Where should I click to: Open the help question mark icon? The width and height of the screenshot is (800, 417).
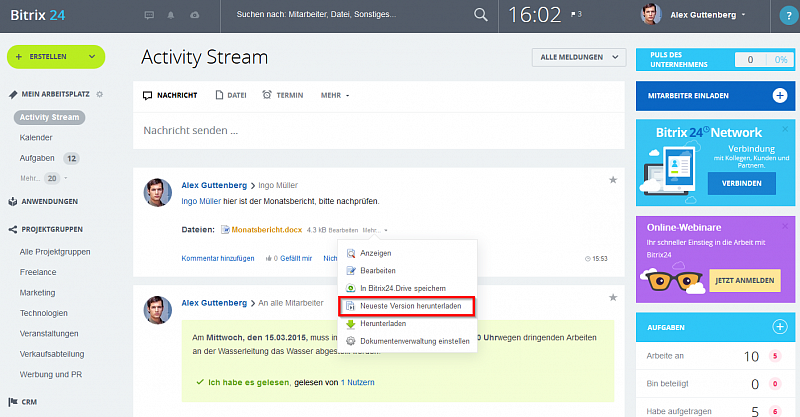pyautogui.click(x=789, y=16)
